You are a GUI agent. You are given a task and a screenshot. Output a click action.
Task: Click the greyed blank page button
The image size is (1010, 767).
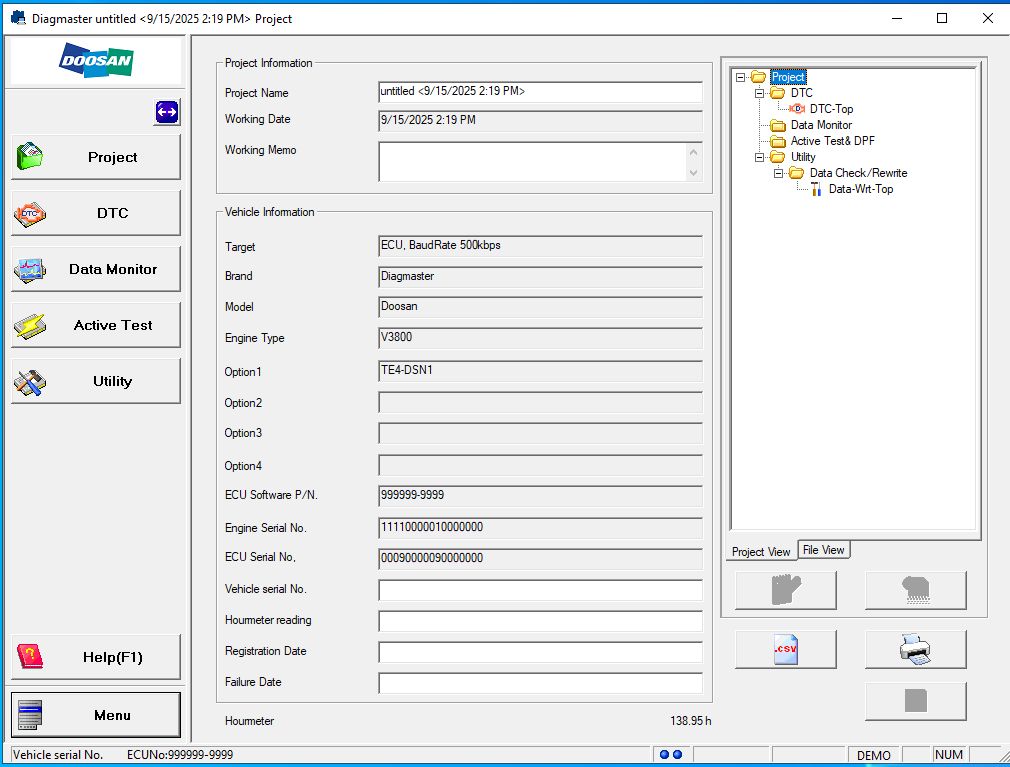click(915, 701)
